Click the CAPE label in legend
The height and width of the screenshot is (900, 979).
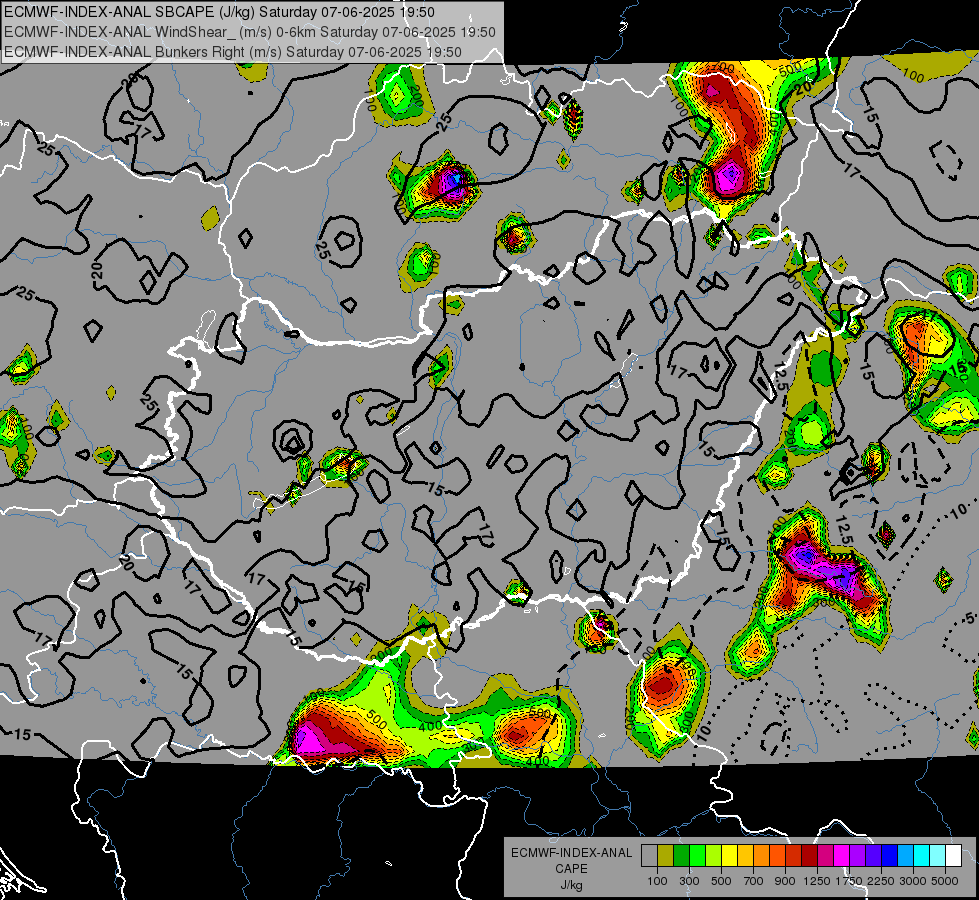(571, 869)
